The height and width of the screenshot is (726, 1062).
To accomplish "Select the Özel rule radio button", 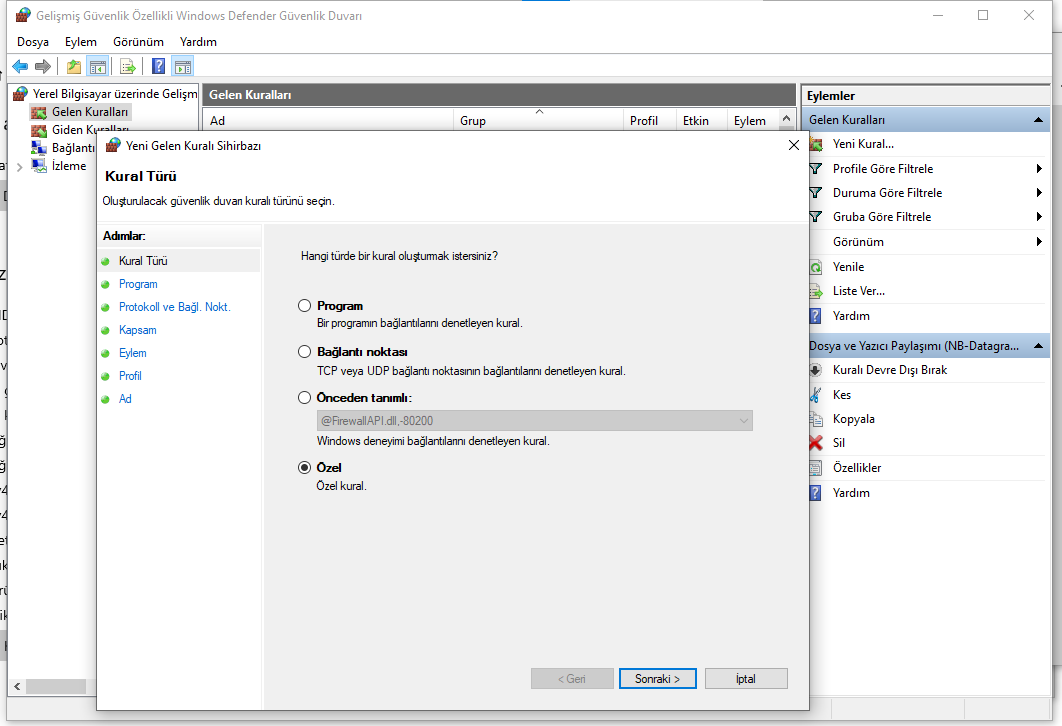I will pos(305,468).
